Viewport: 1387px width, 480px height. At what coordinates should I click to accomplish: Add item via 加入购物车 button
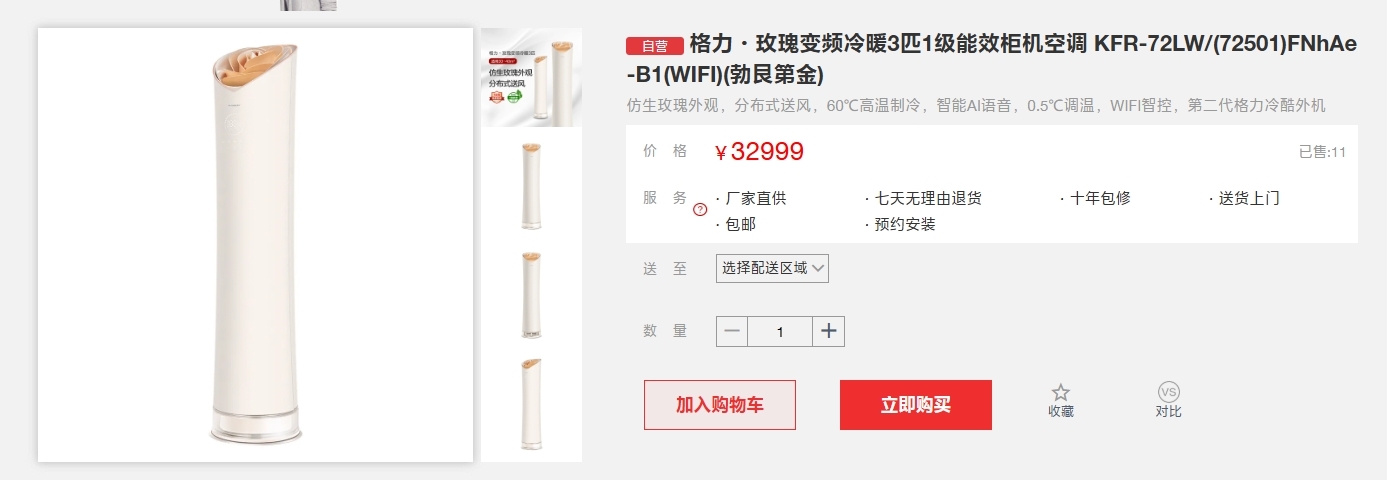pos(720,405)
